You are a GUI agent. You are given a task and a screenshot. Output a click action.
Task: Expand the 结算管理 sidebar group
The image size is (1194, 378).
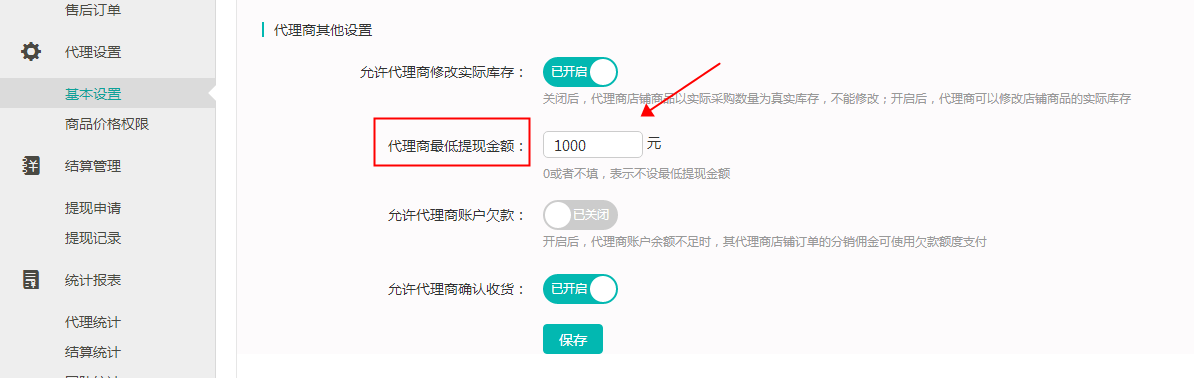point(93,166)
